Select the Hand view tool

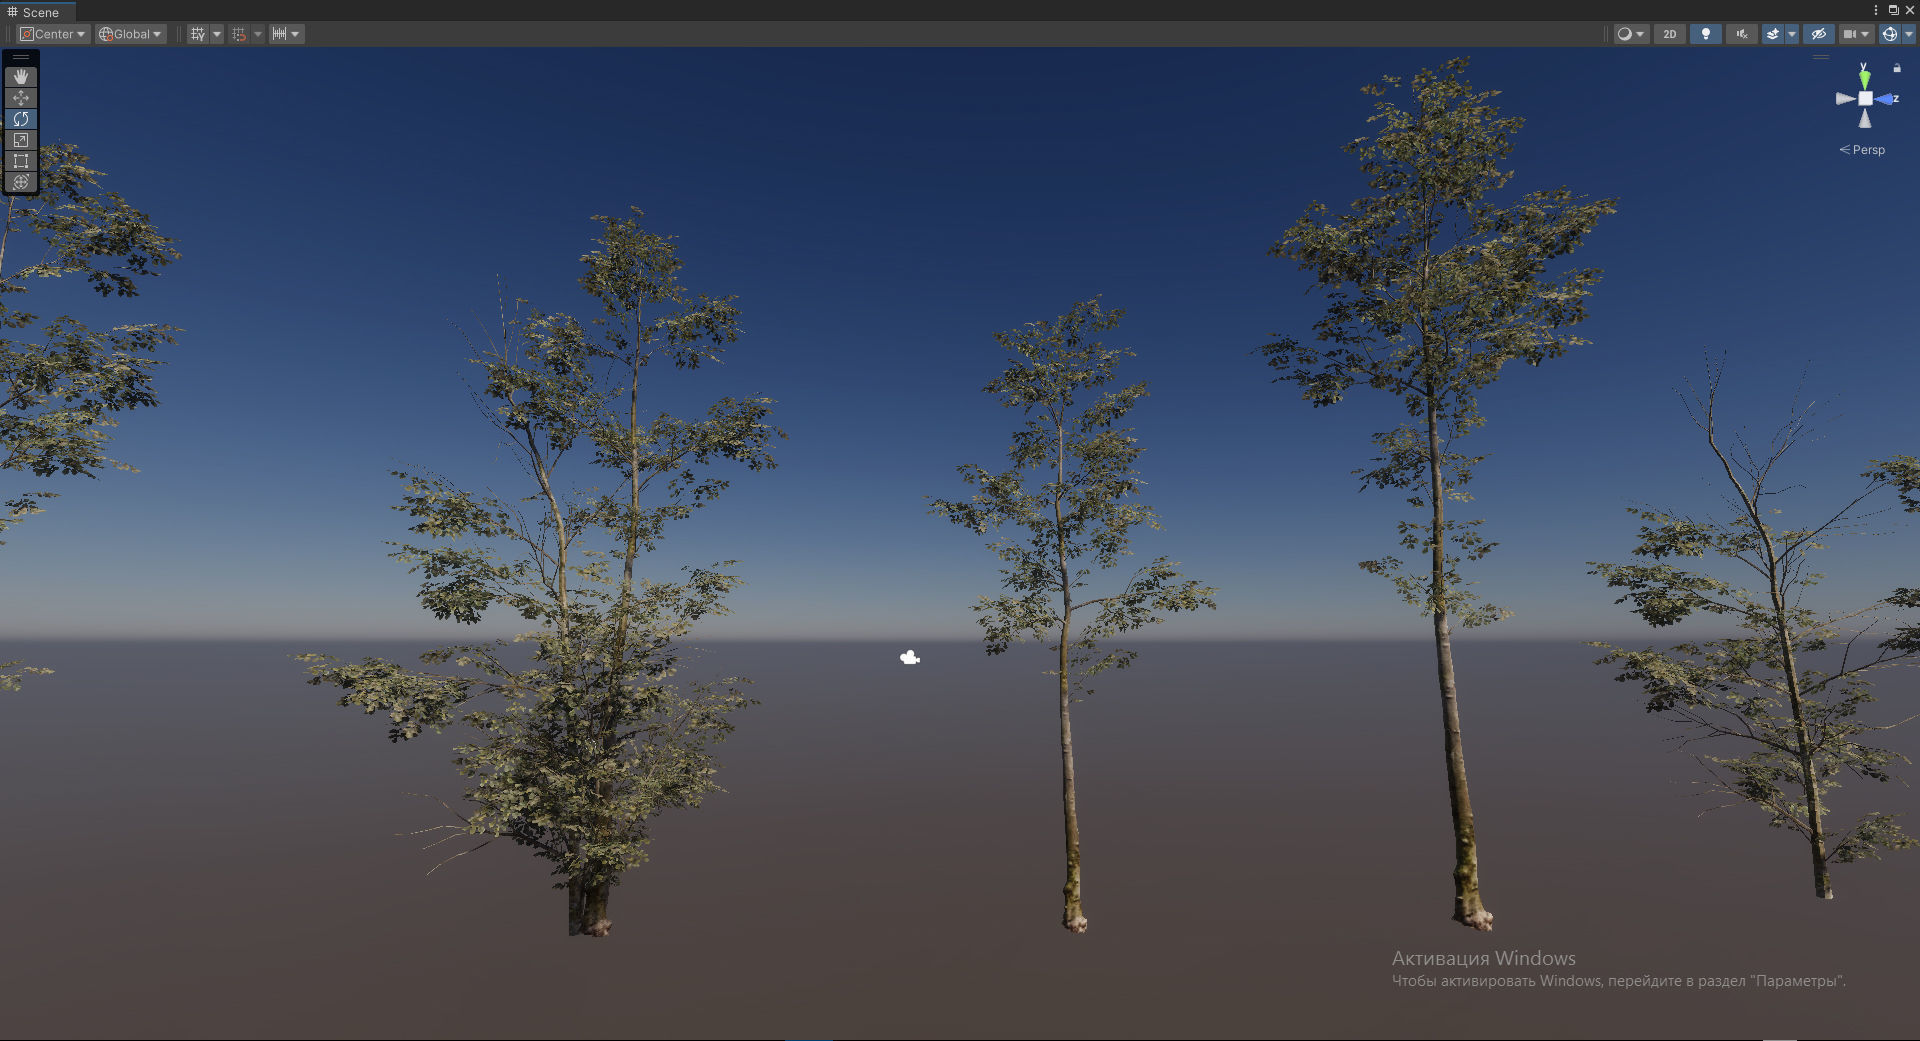(21, 77)
